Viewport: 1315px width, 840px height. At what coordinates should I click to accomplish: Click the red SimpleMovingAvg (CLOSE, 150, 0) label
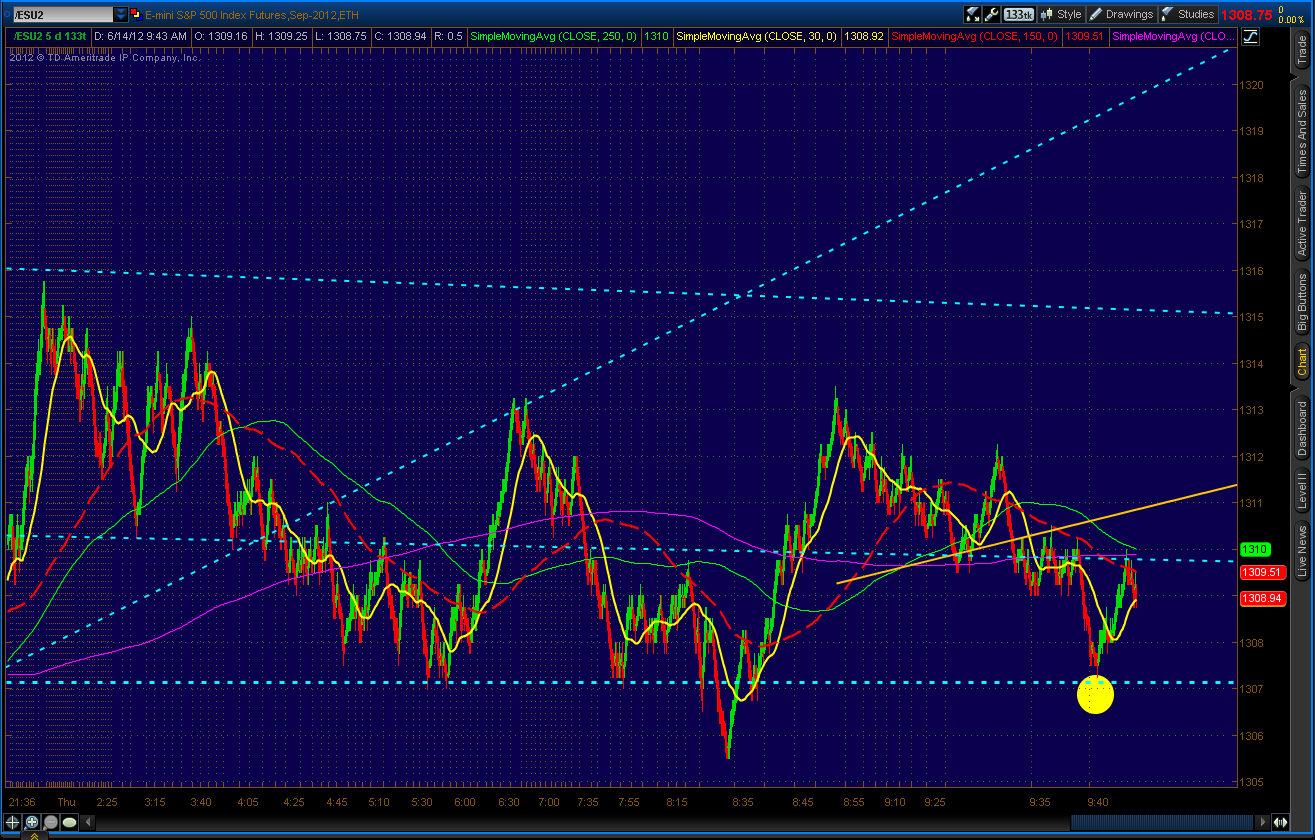pyautogui.click(x=974, y=36)
